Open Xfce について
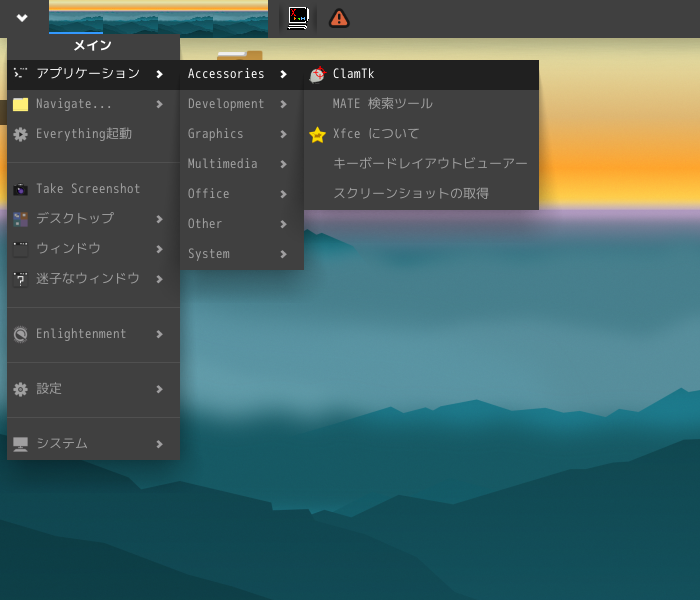The height and width of the screenshot is (600, 700). pos(421,134)
